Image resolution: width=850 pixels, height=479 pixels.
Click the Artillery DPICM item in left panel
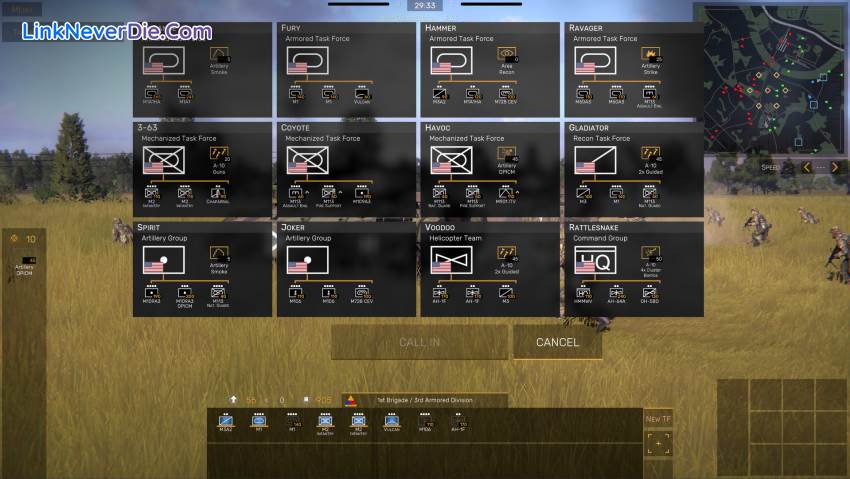click(24, 267)
